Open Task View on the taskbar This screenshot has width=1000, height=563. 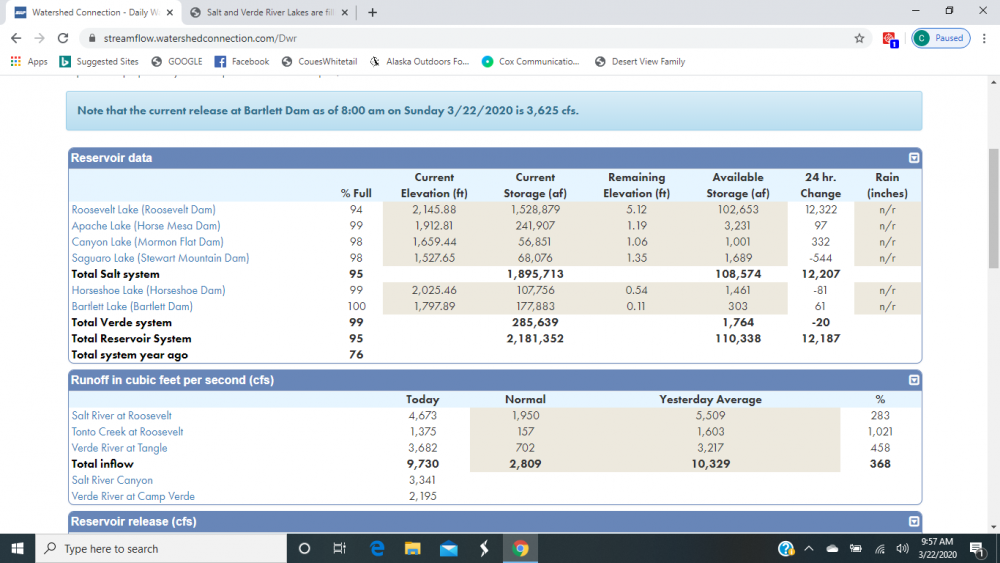coord(339,548)
